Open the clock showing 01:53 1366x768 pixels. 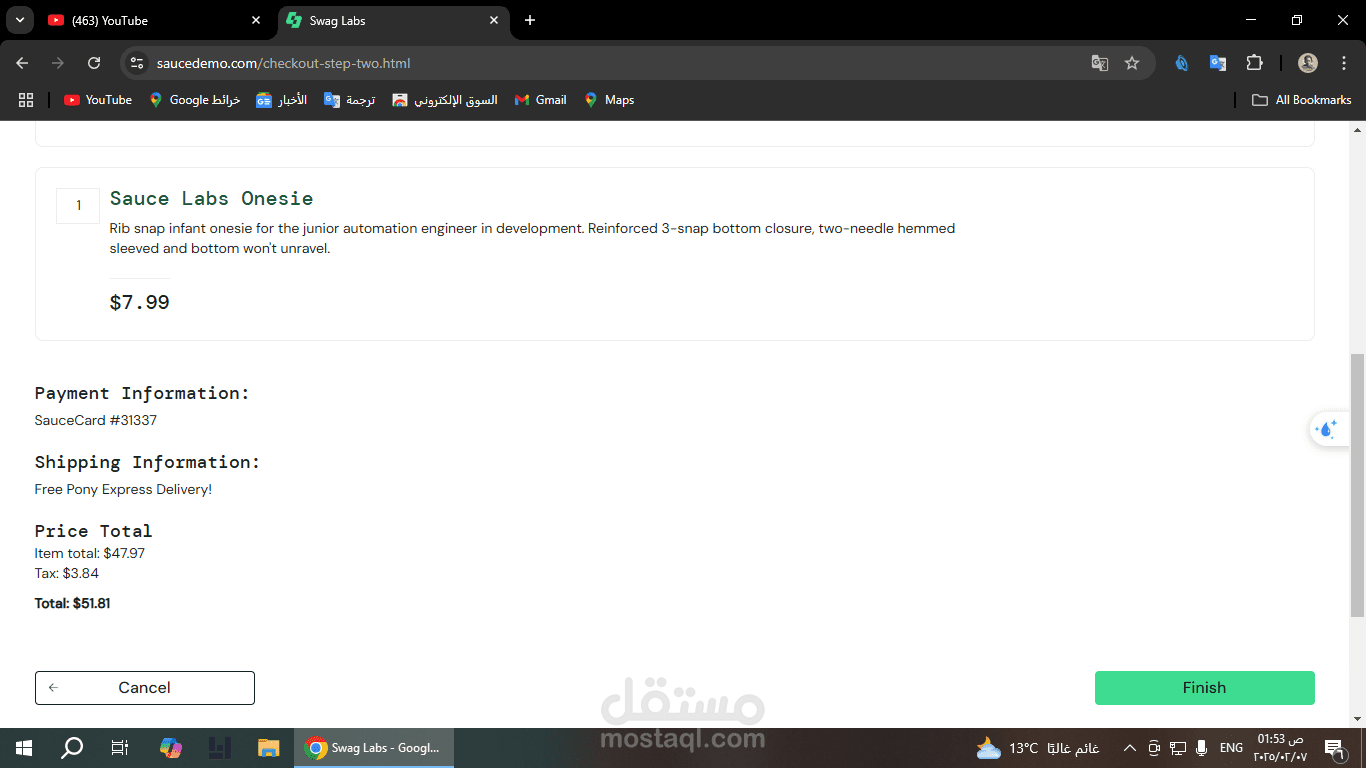pos(1280,748)
